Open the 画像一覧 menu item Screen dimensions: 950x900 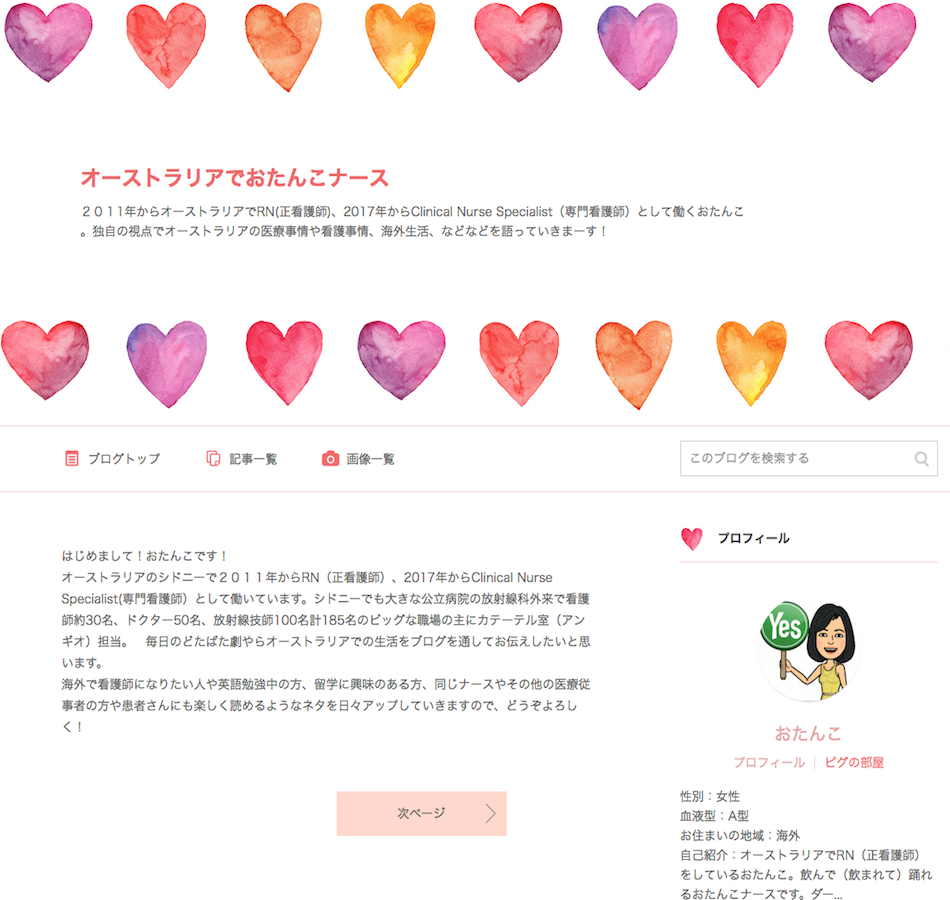coord(358,459)
